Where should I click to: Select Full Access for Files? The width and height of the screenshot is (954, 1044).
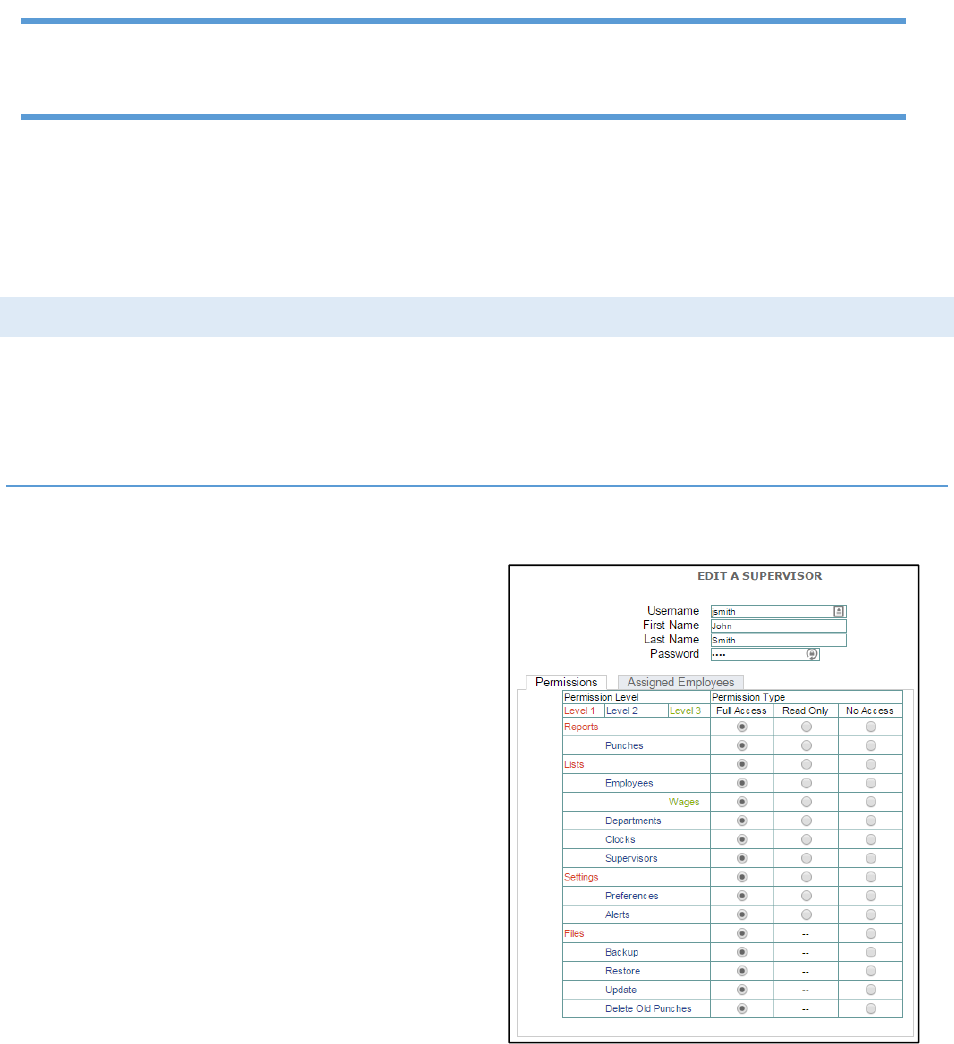click(x=742, y=933)
